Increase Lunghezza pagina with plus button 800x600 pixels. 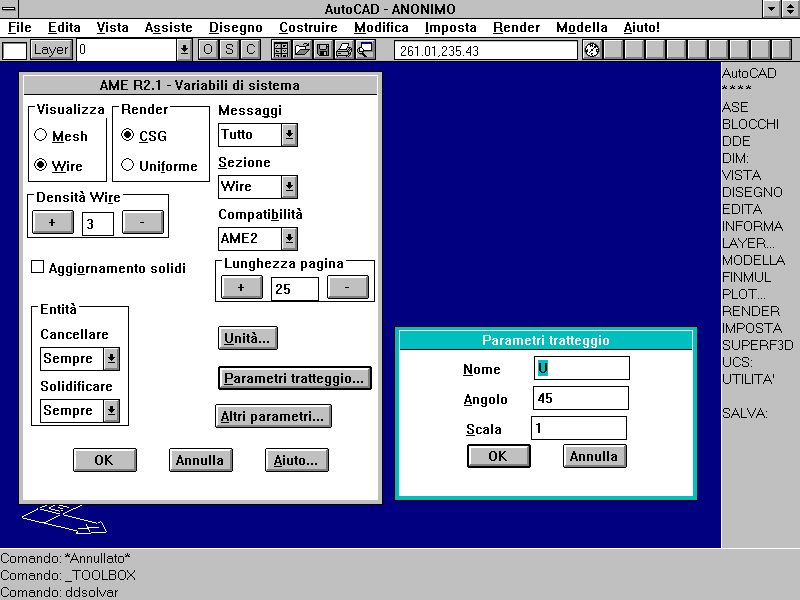pos(242,288)
